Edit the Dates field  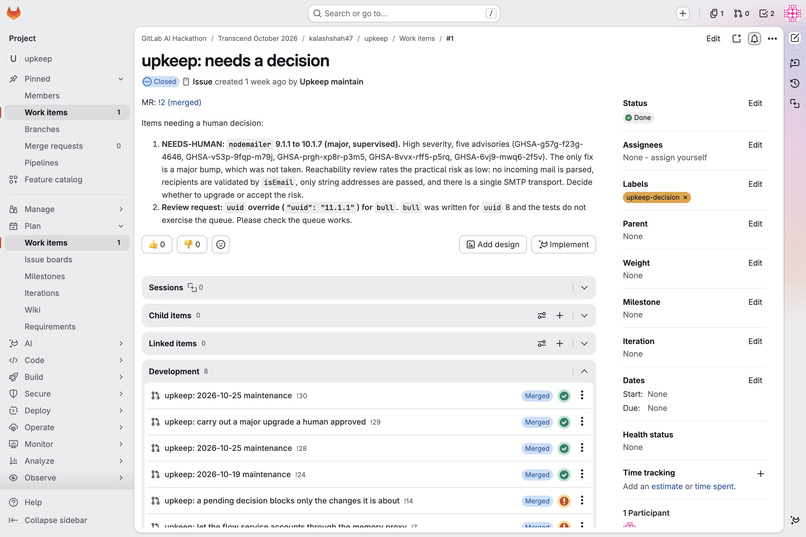point(755,380)
